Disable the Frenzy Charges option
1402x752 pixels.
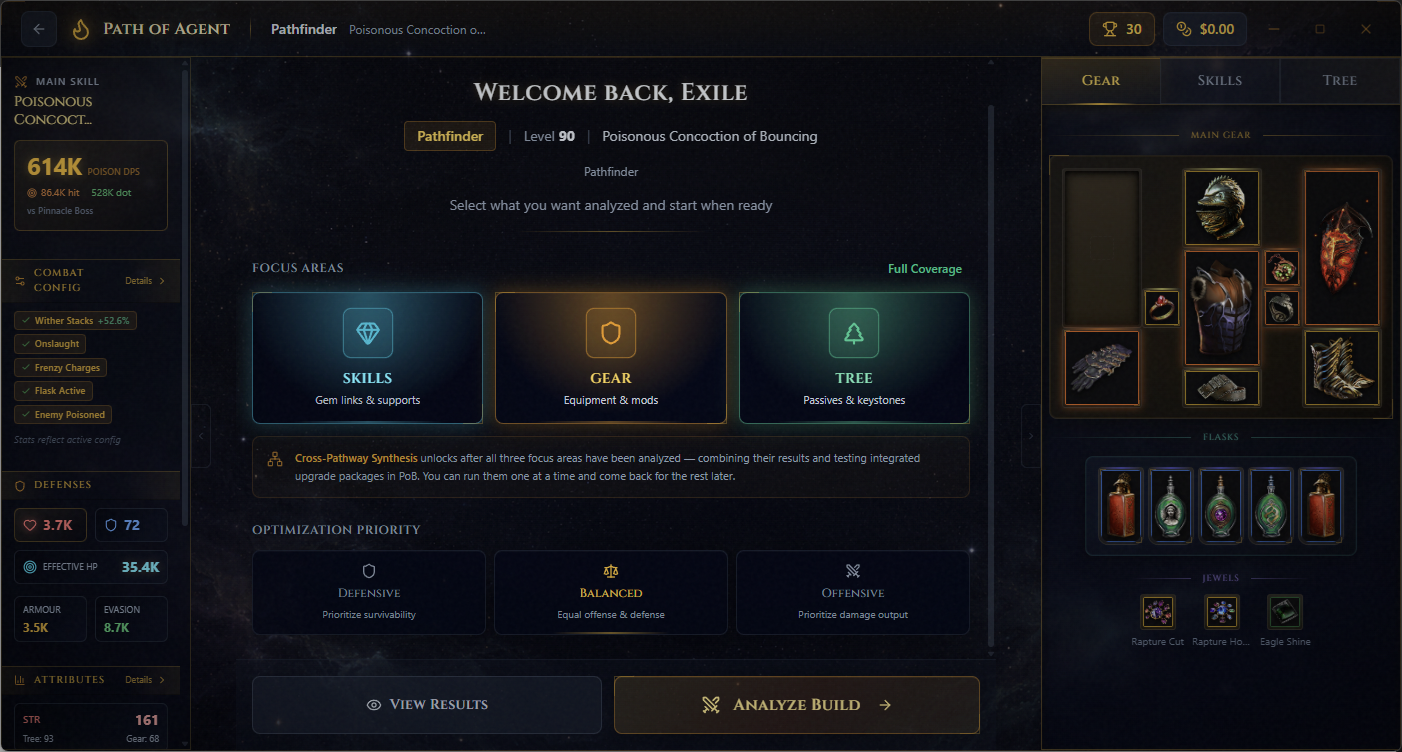pos(60,368)
